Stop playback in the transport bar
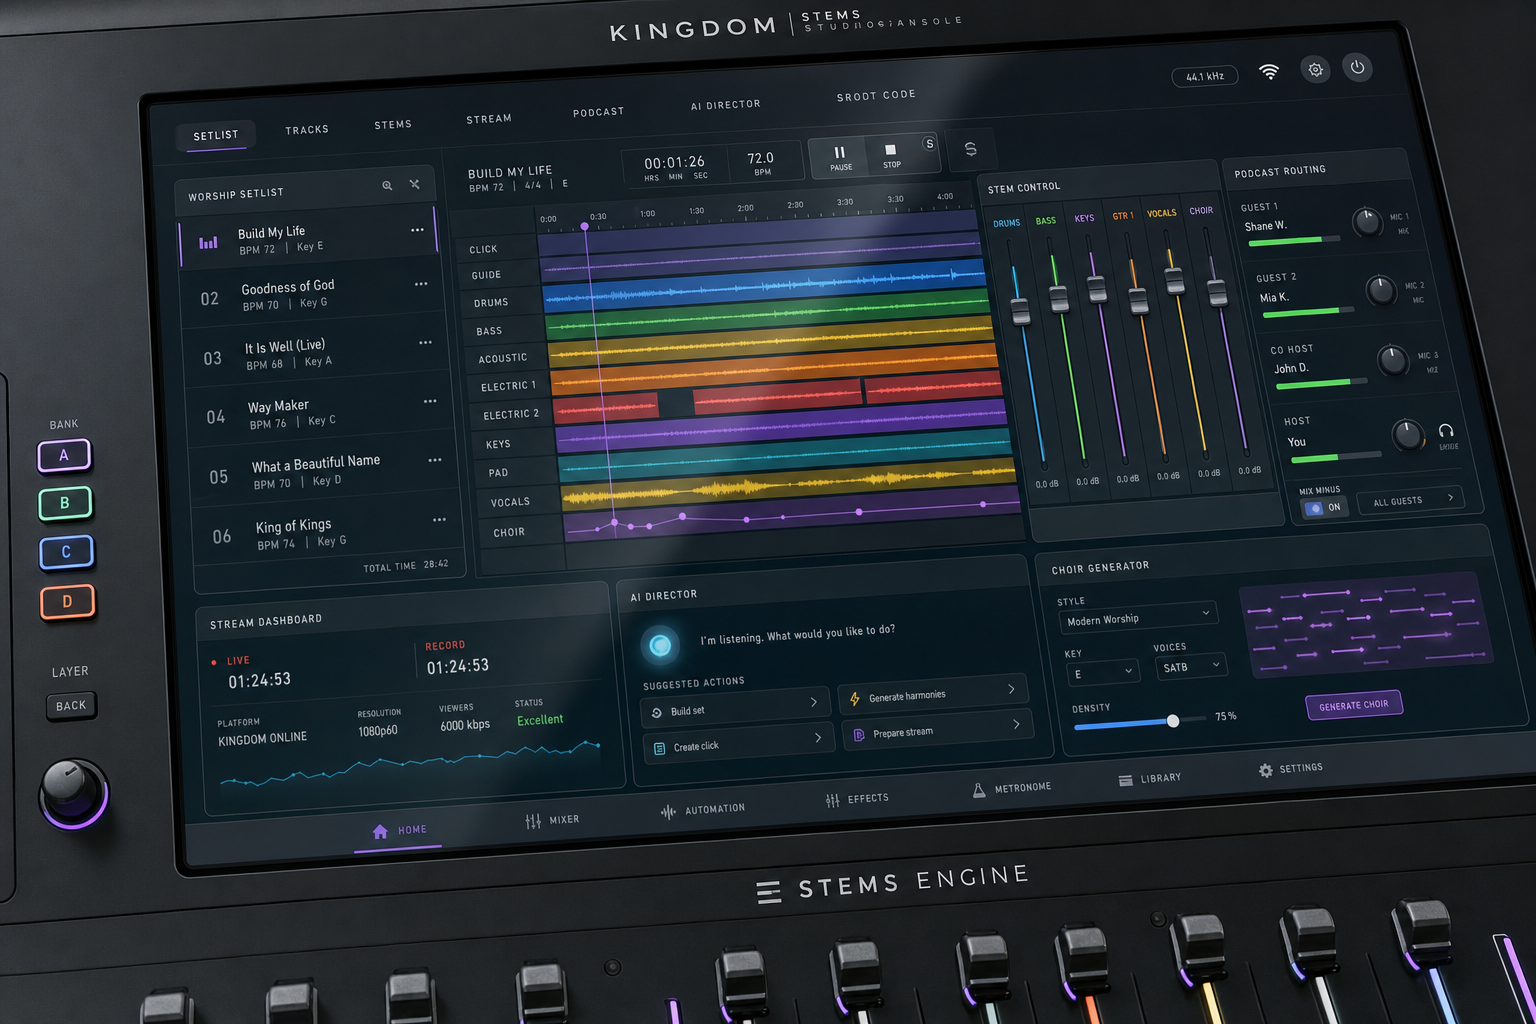 891,154
